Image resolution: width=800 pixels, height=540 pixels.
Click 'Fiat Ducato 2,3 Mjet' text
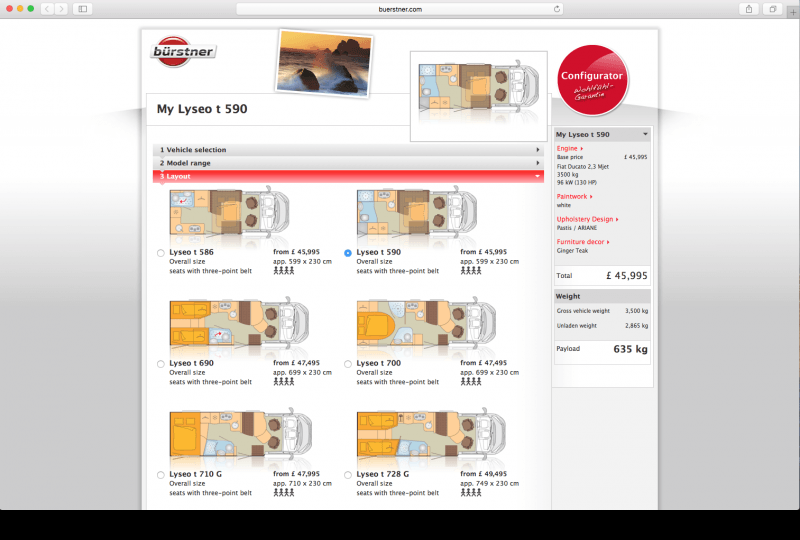[583, 166]
